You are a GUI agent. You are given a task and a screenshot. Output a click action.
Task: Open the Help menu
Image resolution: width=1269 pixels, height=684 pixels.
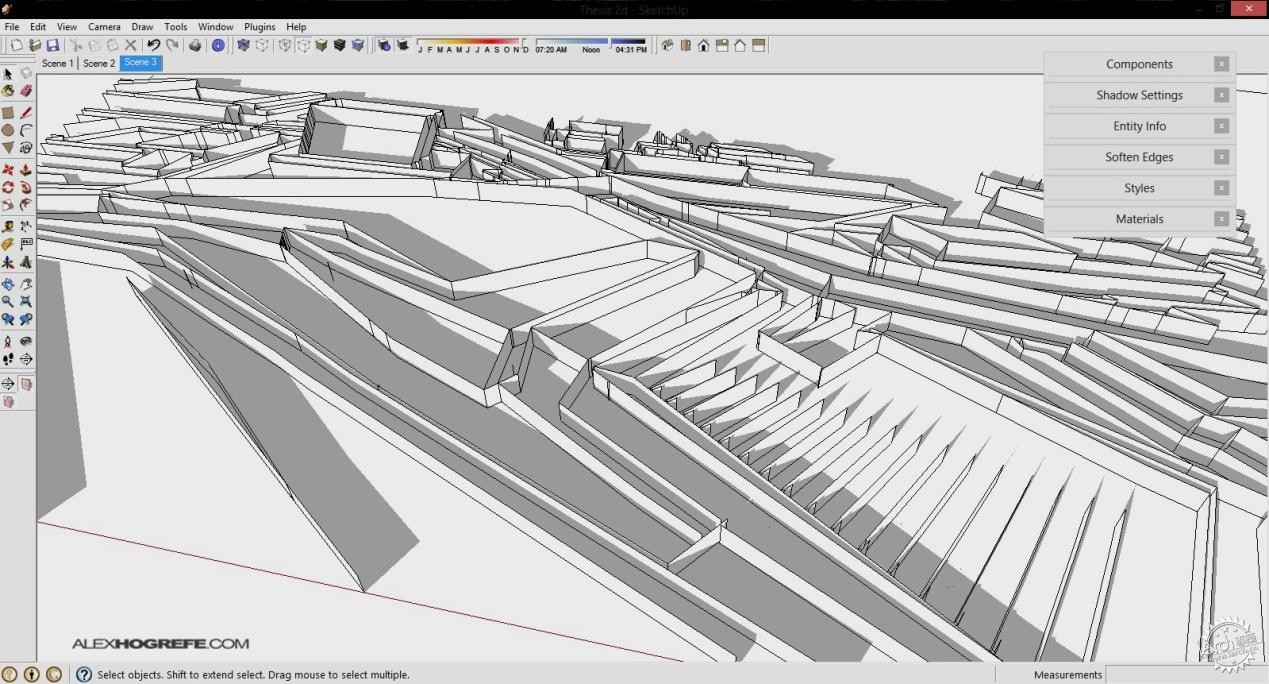[x=296, y=27]
